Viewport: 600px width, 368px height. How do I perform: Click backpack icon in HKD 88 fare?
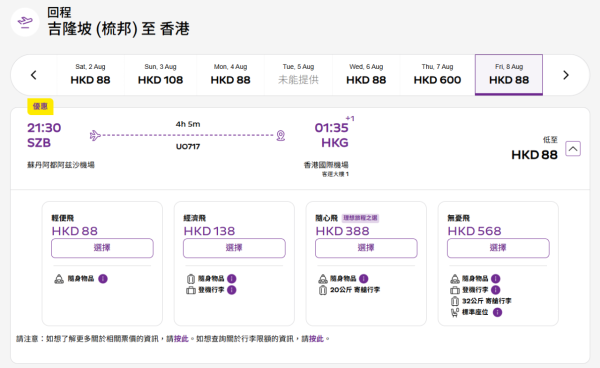coord(59,279)
